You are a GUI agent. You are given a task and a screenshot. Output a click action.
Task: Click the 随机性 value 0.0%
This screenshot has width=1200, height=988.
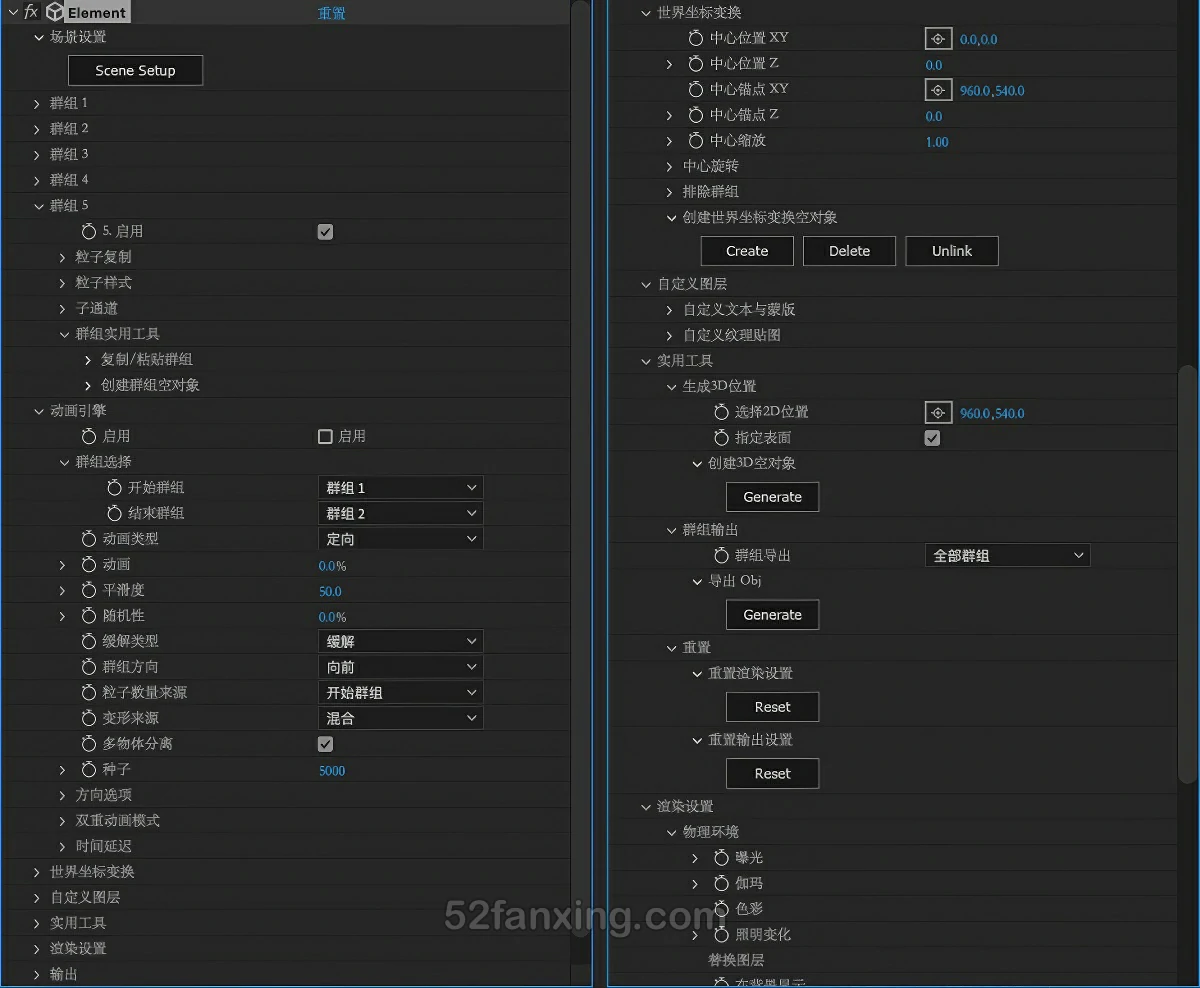click(332, 617)
